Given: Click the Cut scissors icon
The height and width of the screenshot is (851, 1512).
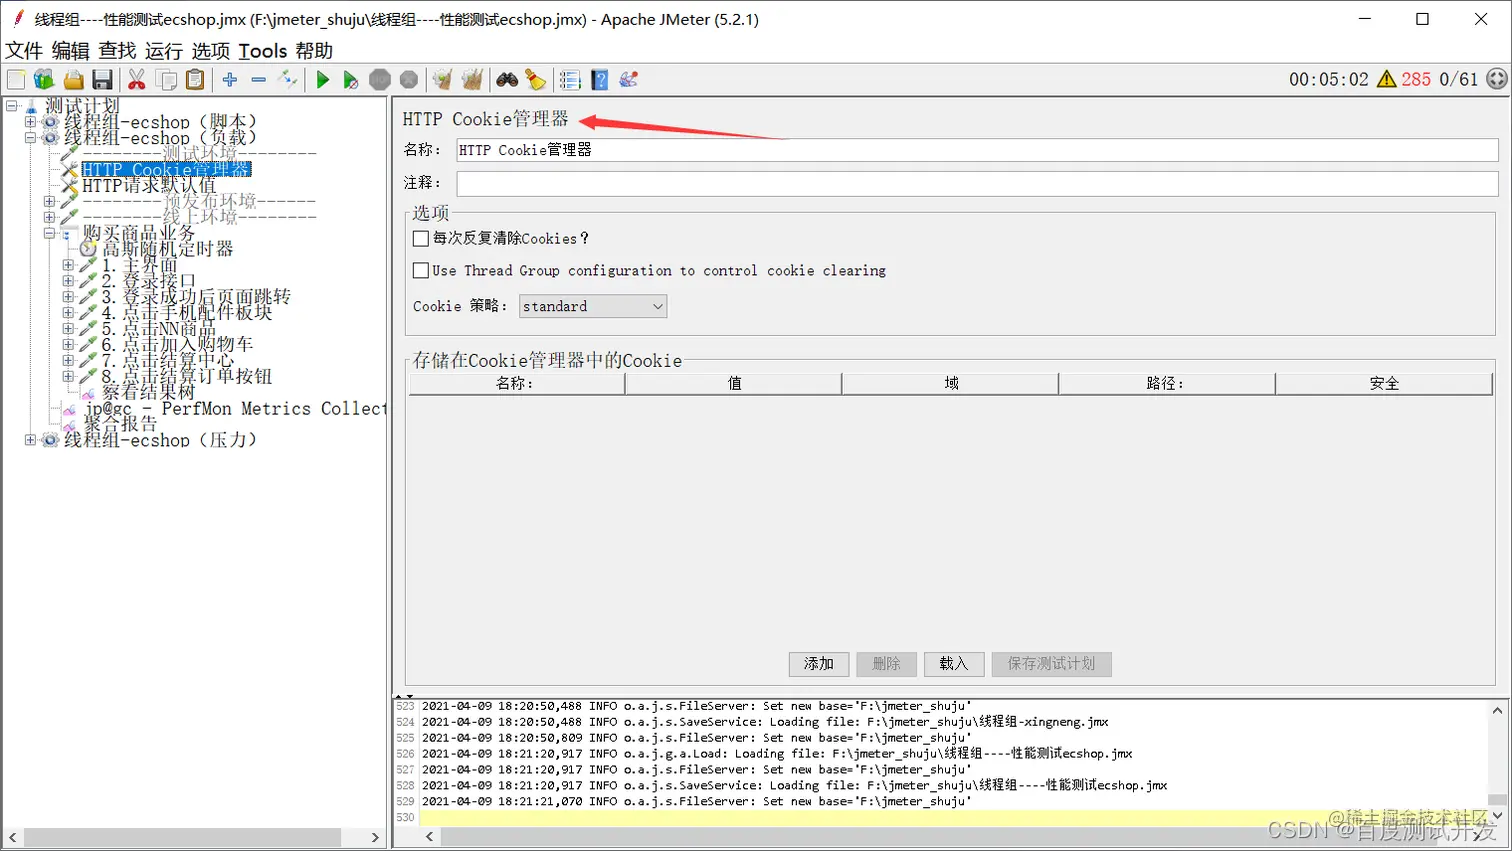Looking at the screenshot, I should click(137, 80).
